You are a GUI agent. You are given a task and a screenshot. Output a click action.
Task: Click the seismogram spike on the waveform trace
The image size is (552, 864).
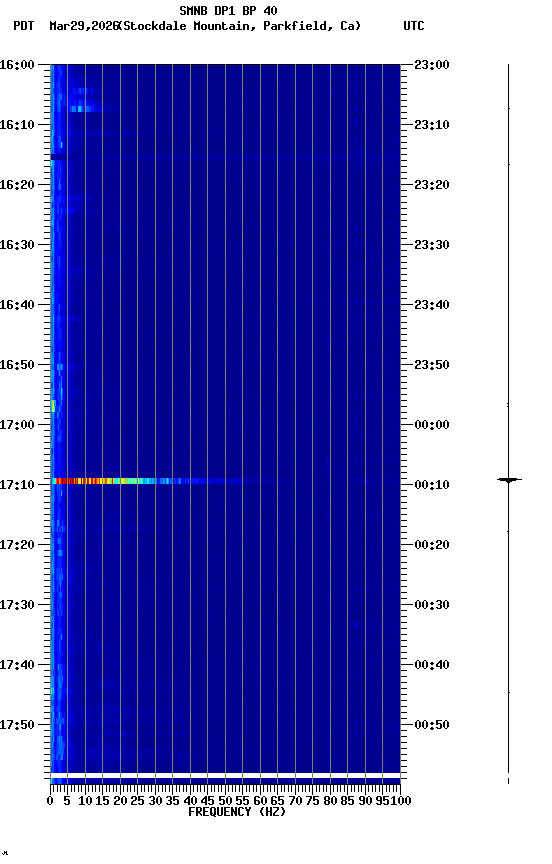(x=509, y=480)
